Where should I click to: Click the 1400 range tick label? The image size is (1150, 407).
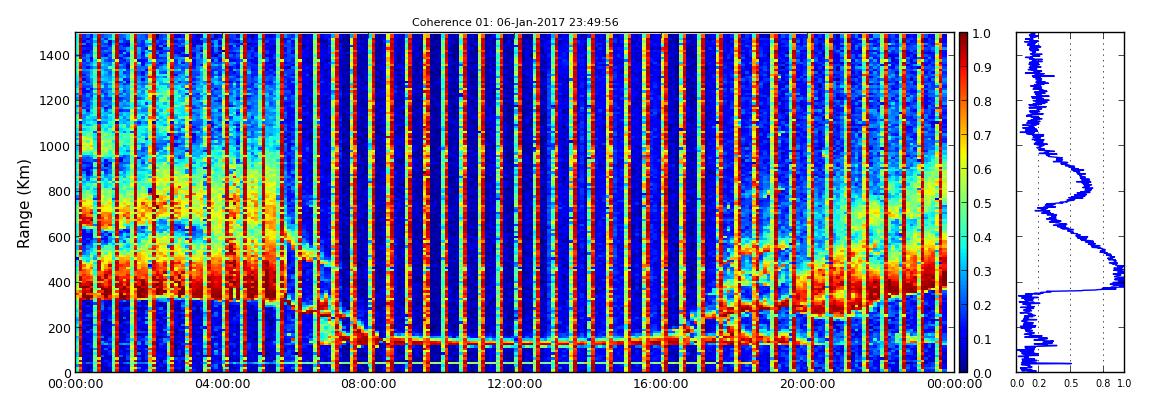(x=57, y=56)
